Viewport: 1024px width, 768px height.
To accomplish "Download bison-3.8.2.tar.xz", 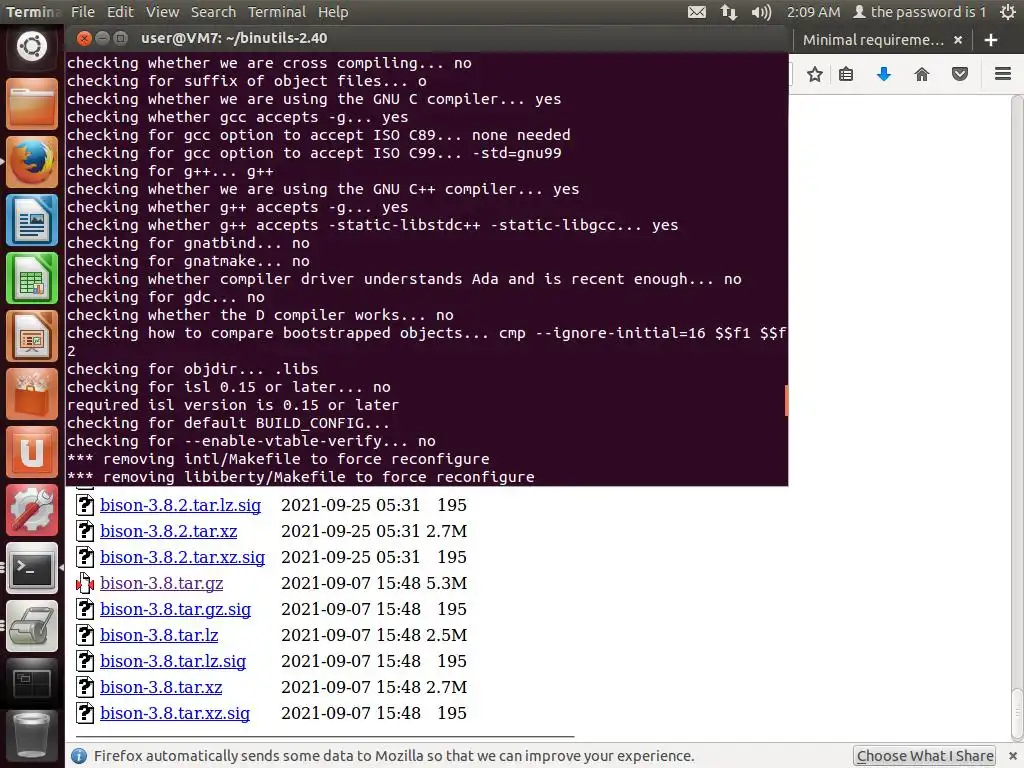I will click(x=168, y=531).
